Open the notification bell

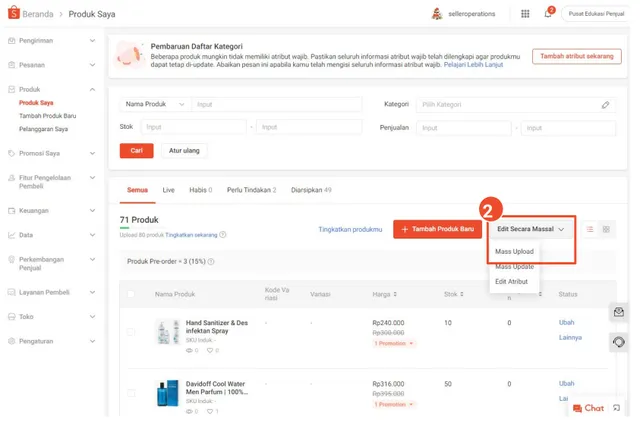click(x=548, y=14)
